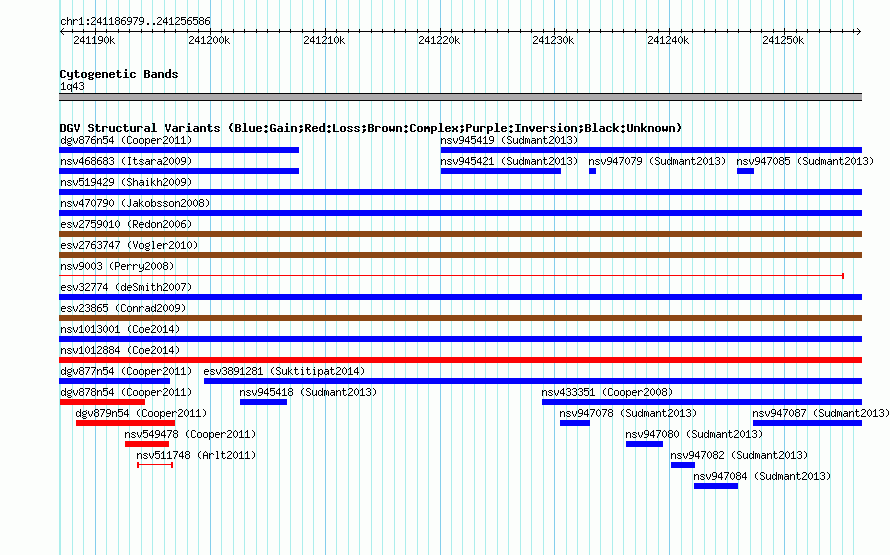The image size is (890, 555).
Task: Click the 241230k ruler tick label
Action: 553,40
